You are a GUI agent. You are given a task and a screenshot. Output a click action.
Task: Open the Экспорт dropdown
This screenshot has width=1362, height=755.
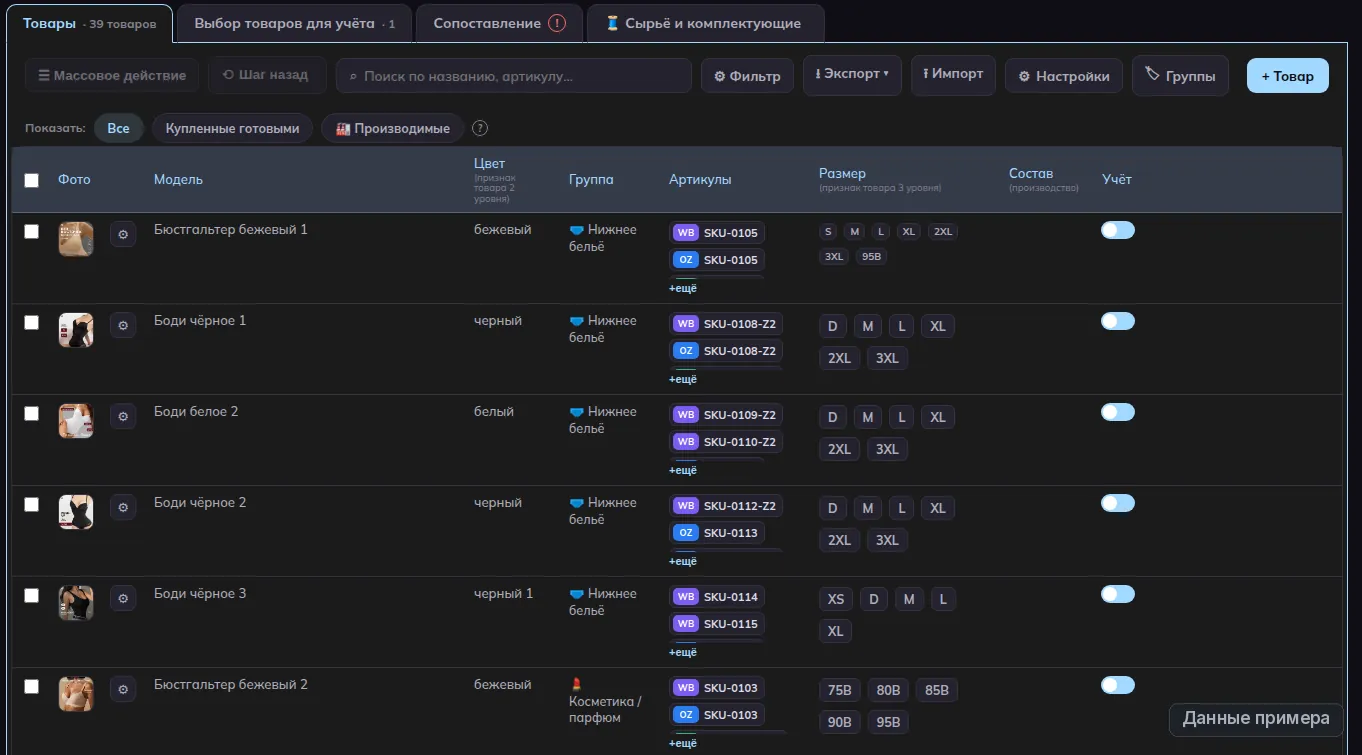pos(852,75)
